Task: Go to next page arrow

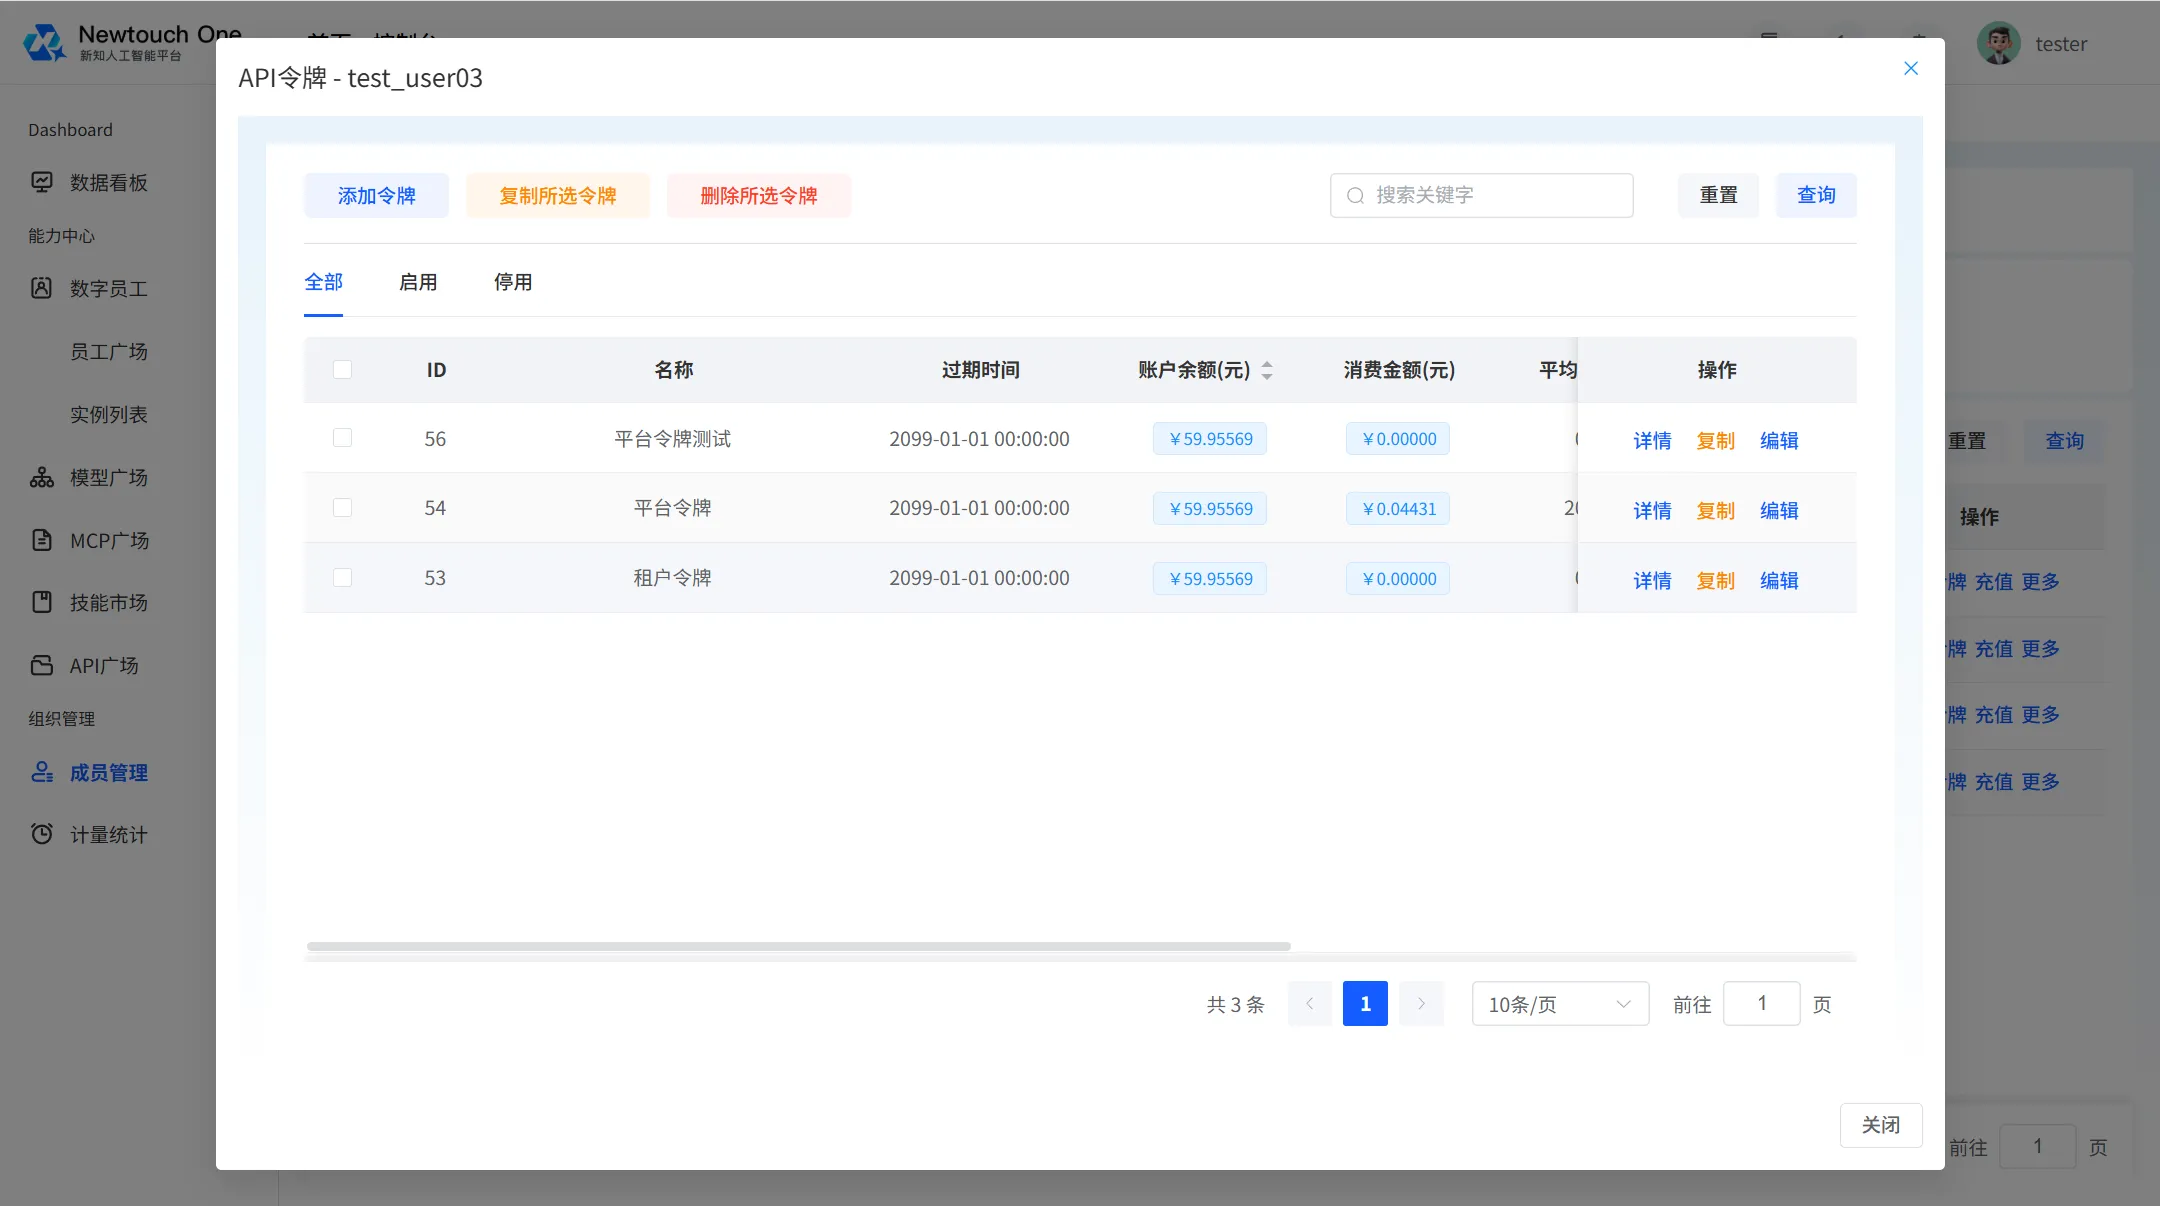Action: click(1421, 1003)
